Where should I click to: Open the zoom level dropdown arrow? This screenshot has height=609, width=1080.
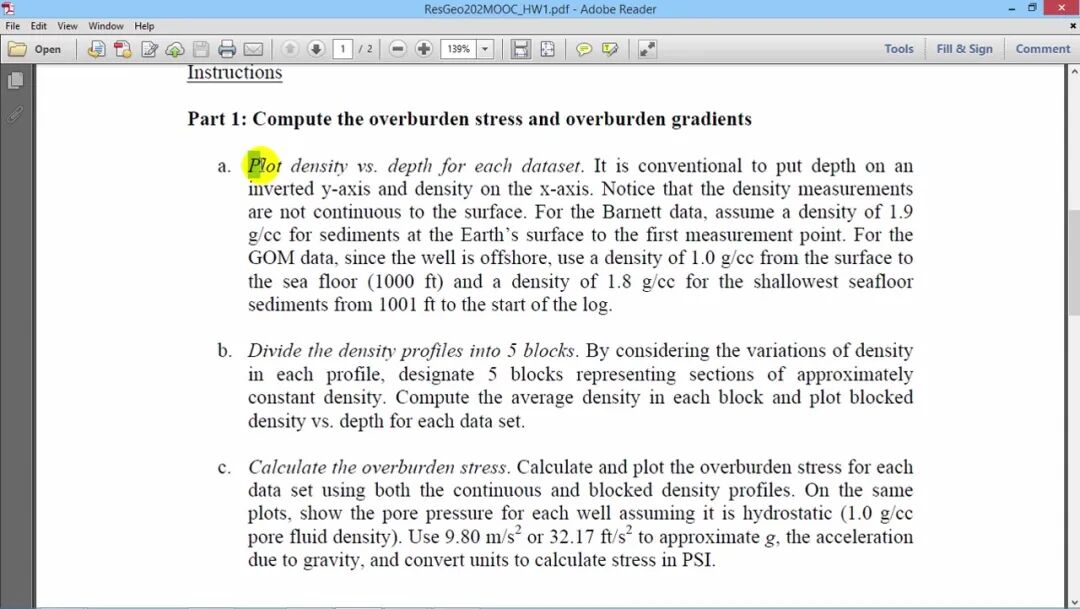click(485, 49)
